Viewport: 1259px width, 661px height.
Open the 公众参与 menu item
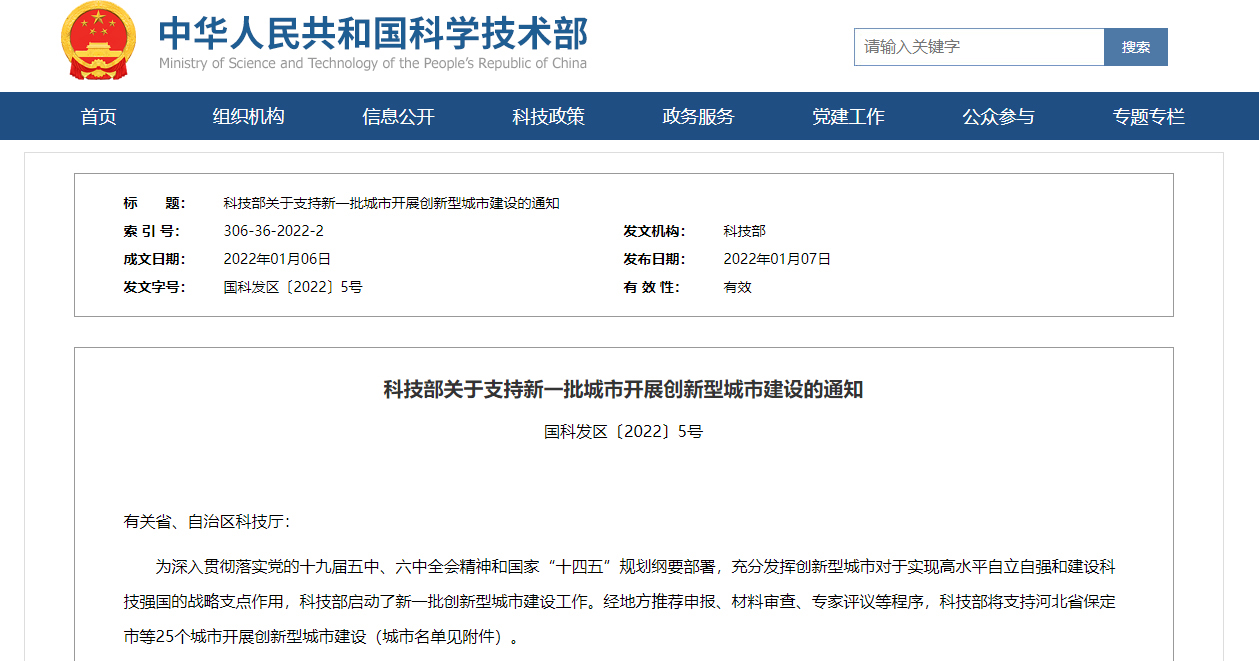999,116
